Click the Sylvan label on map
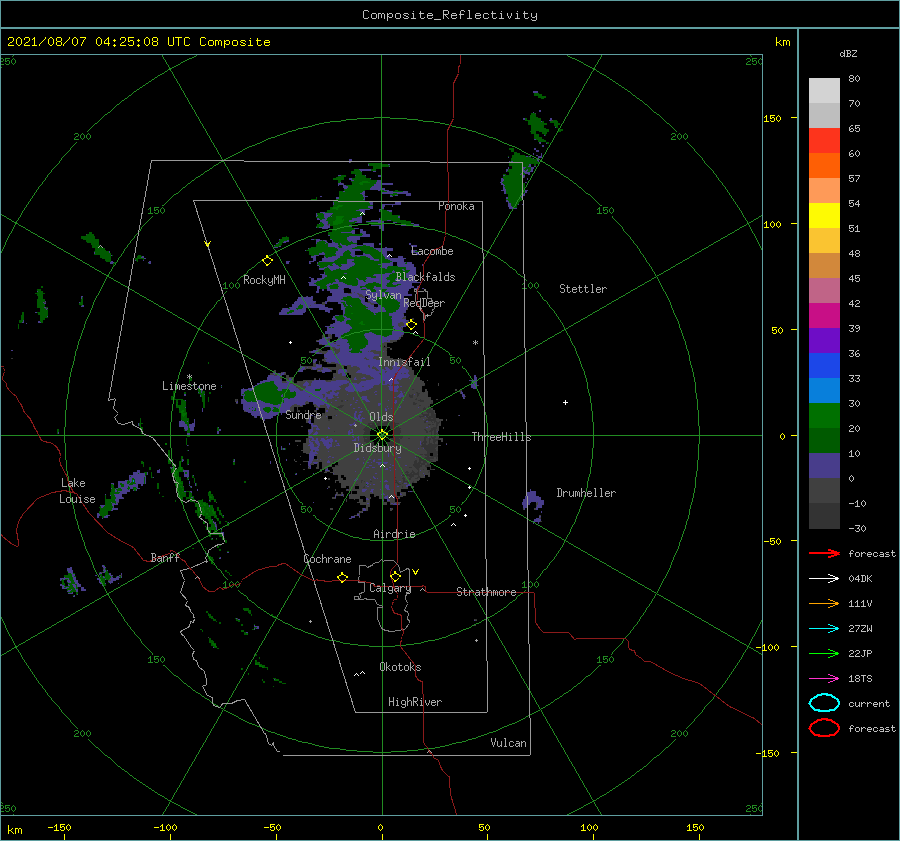This screenshot has width=900, height=841. pos(383,295)
